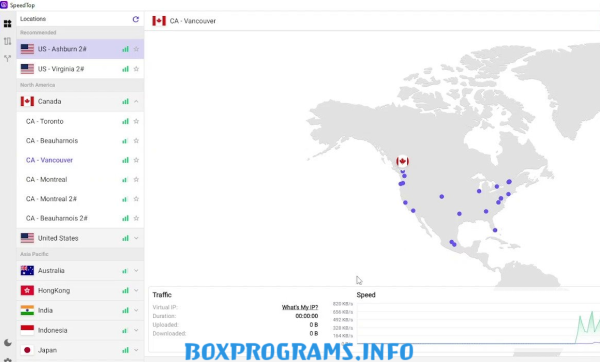Select CA - Toronto location
The image size is (600, 362).
(80, 121)
